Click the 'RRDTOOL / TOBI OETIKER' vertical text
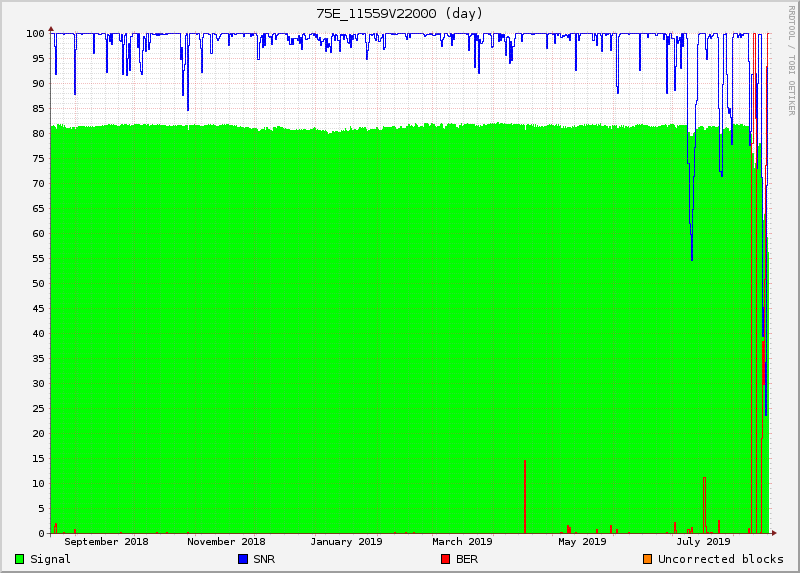Viewport: 800px width, 573px height. pyautogui.click(x=791, y=60)
